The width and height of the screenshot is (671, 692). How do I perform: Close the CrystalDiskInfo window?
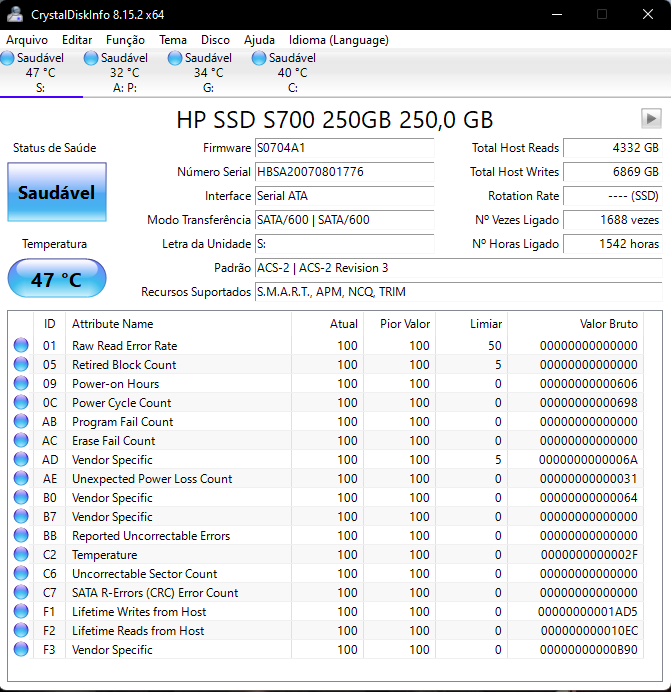(648, 15)
